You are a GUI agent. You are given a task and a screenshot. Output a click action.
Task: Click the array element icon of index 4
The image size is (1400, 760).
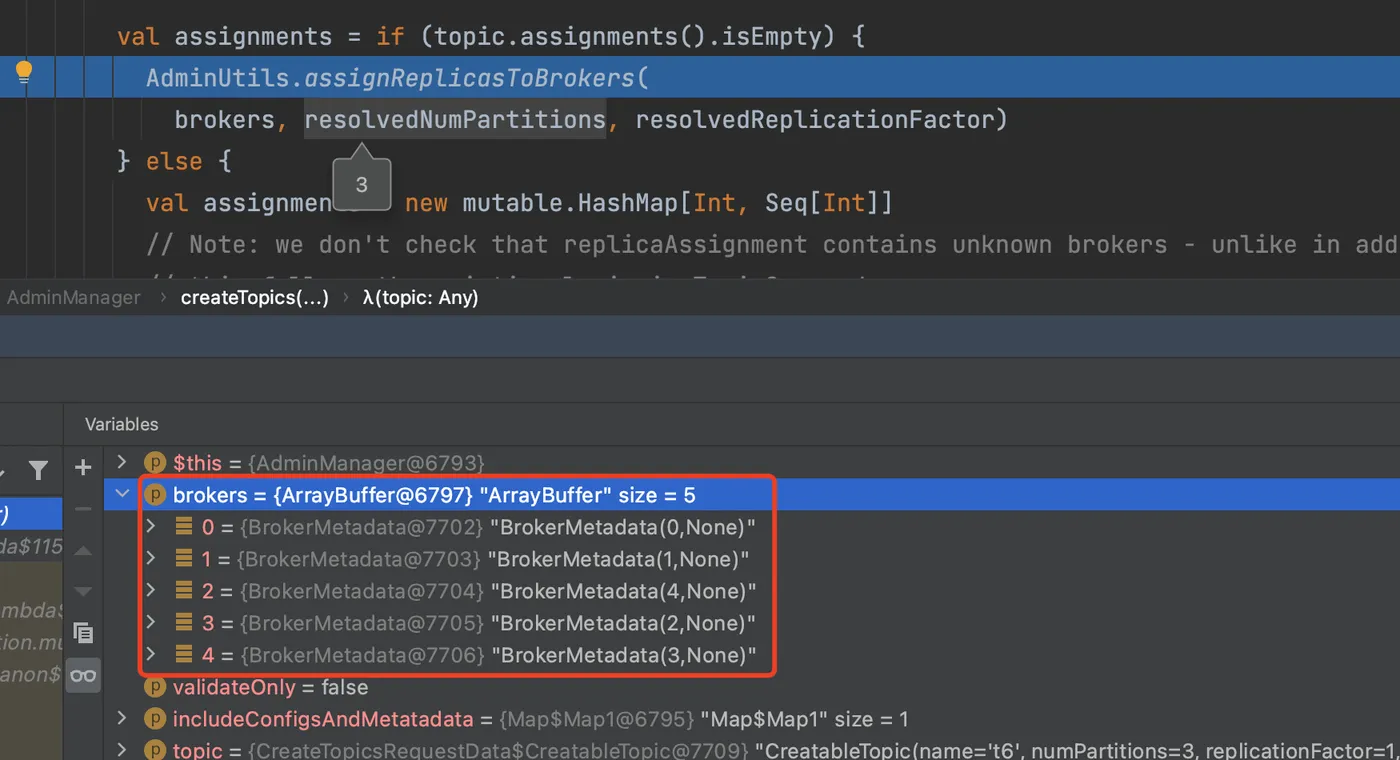(184, 654)
